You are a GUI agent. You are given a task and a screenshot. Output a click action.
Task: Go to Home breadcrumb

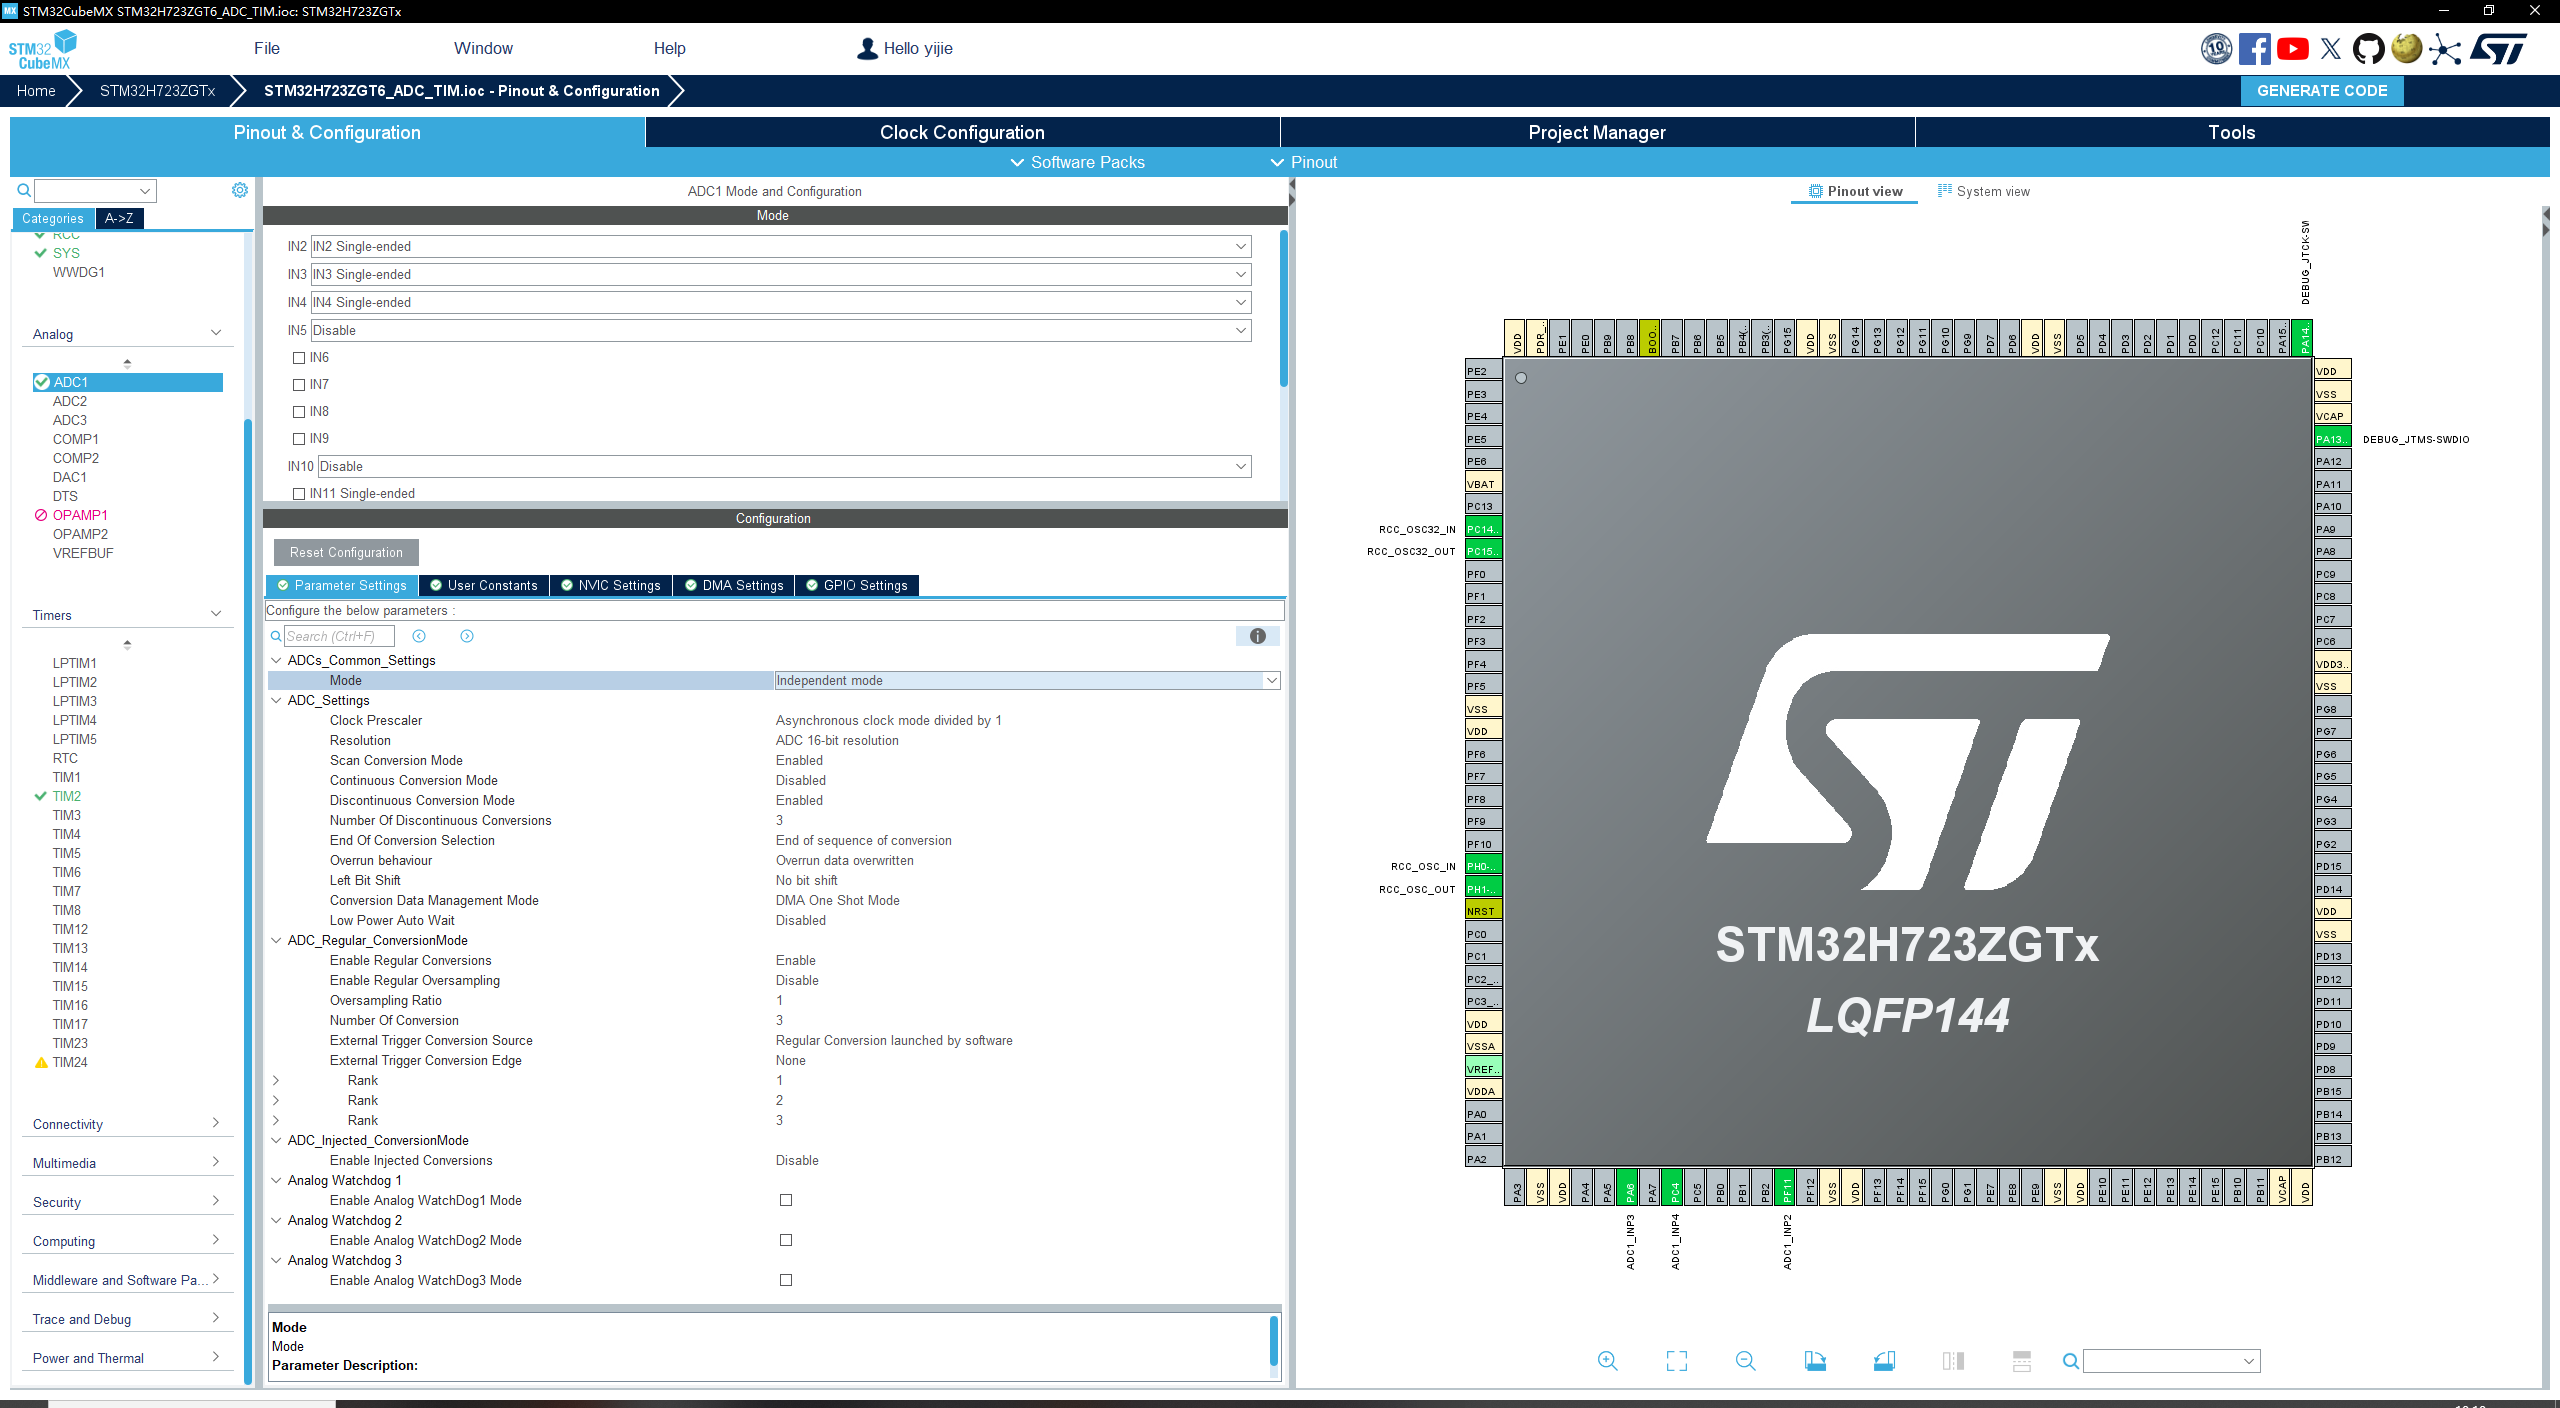[x=36, y=90]
